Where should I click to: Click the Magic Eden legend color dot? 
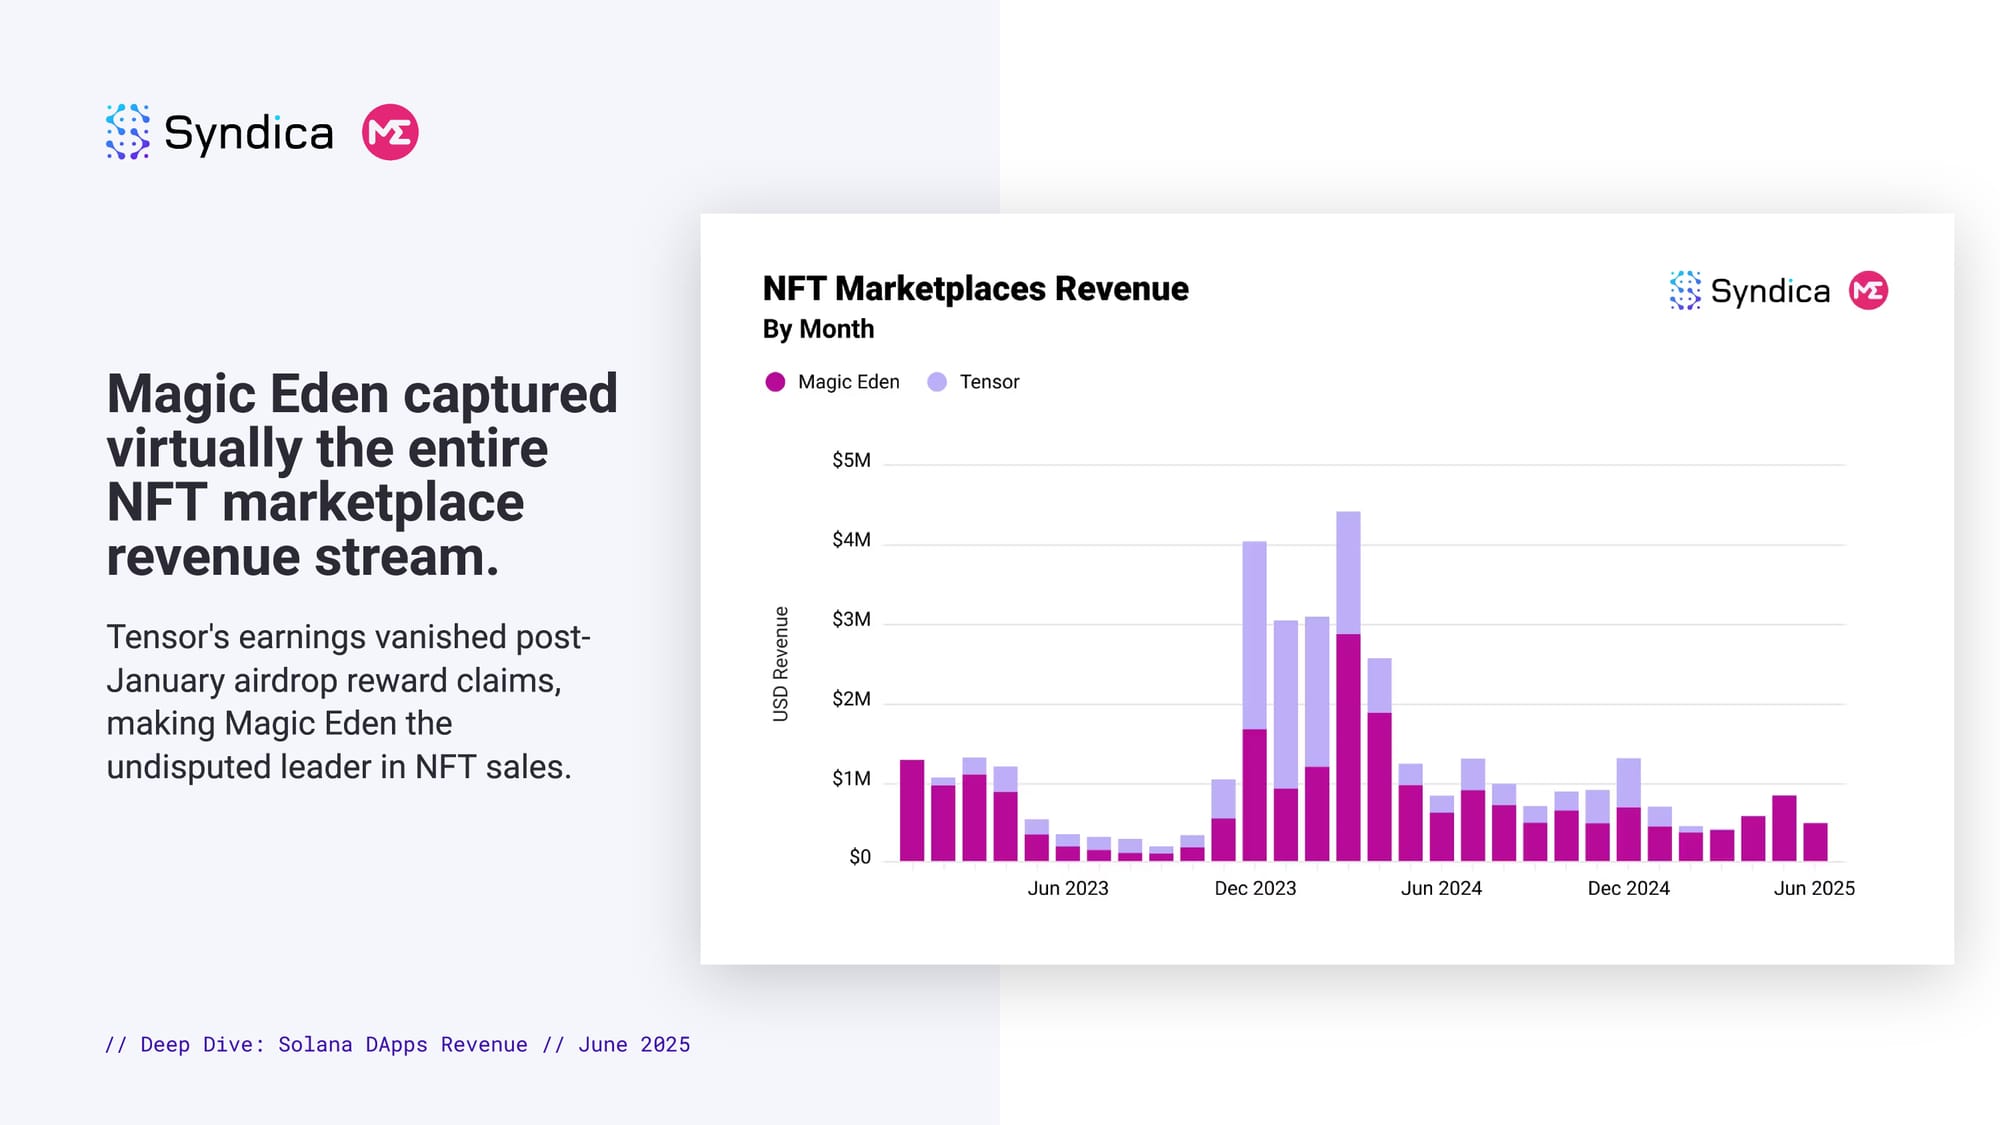(775, 382)
